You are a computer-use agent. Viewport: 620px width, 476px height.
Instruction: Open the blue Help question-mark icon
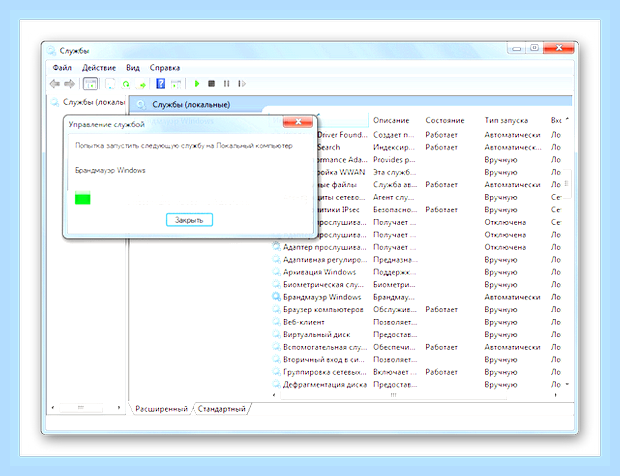coord(161,84)
